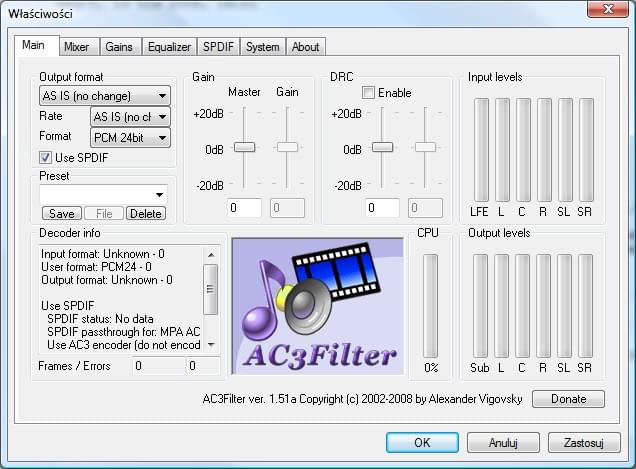This screenshot has width=636, height=469.
Task: Click the Donate button
Action: point(568,399)
